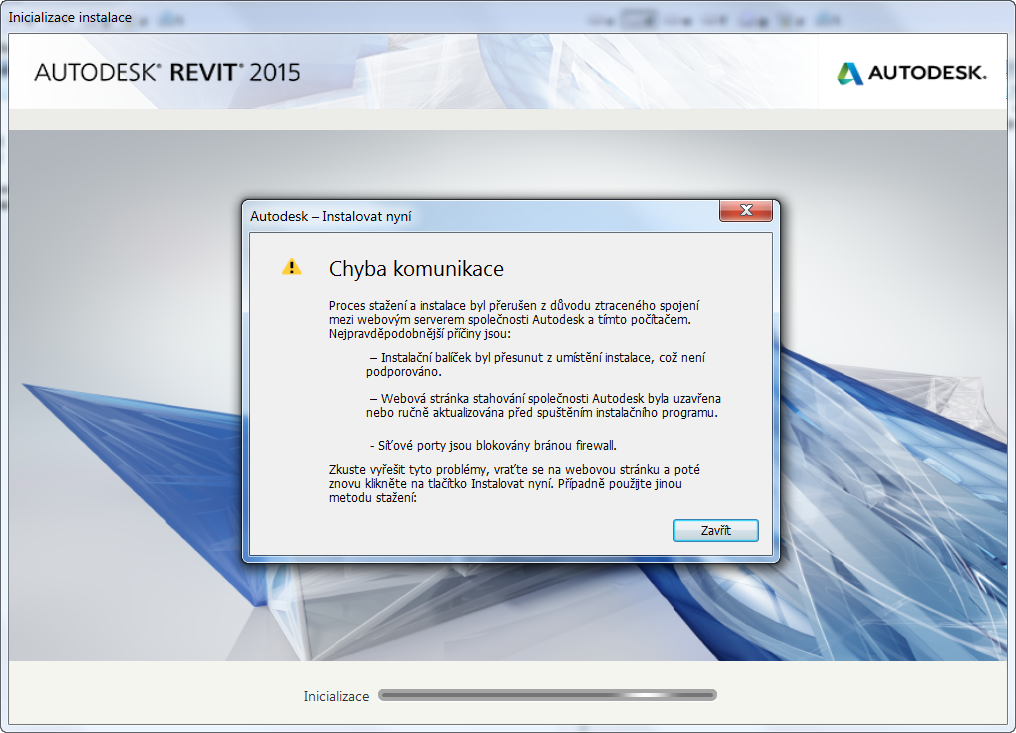The width and height of the screenshot is (1016, 733).
Task: Click the Autodesk logo emblem in the header
Action: [x=850, y=73]
